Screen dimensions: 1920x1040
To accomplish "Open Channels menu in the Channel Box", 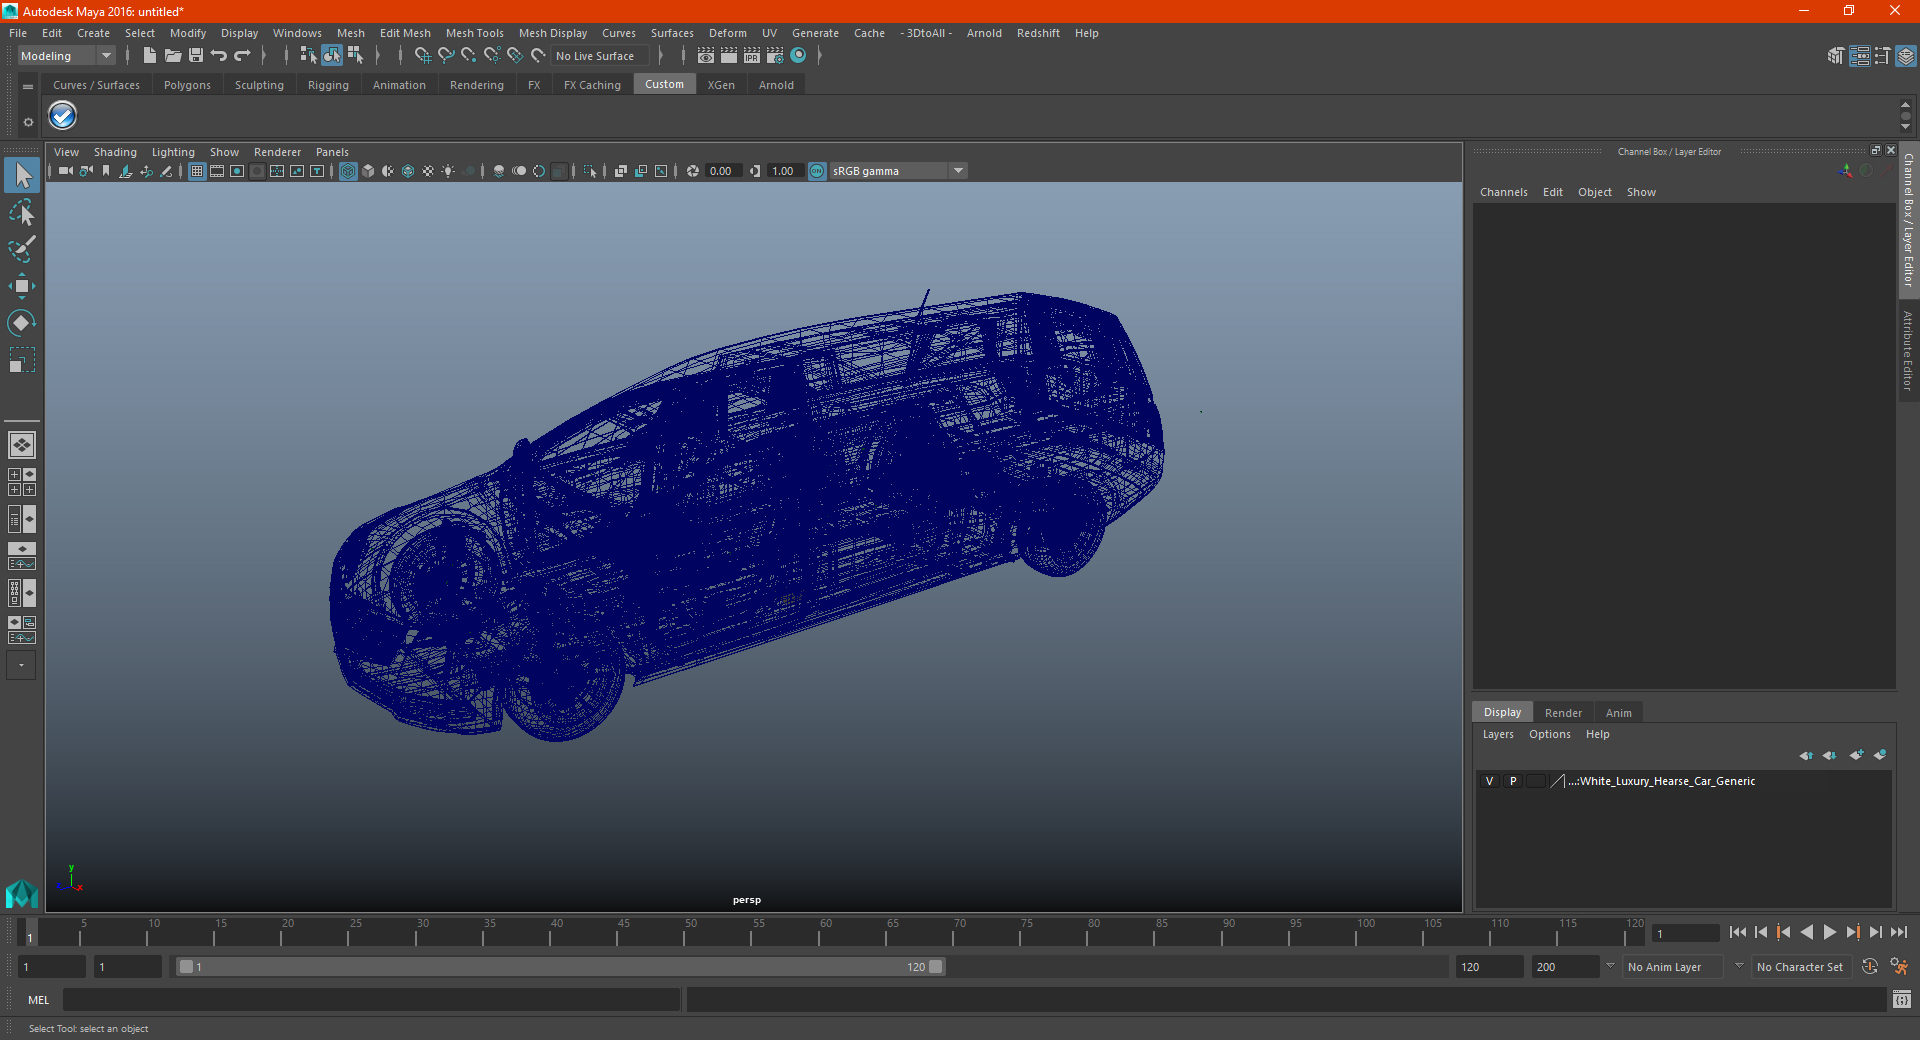I will [1504, 192].
